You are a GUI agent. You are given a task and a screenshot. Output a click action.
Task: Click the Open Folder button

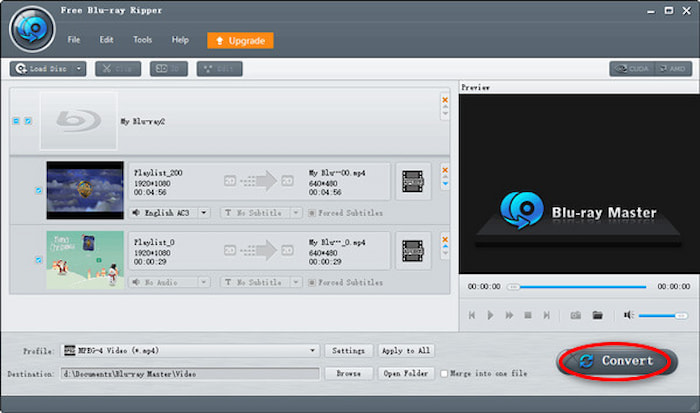click(406, 373)
